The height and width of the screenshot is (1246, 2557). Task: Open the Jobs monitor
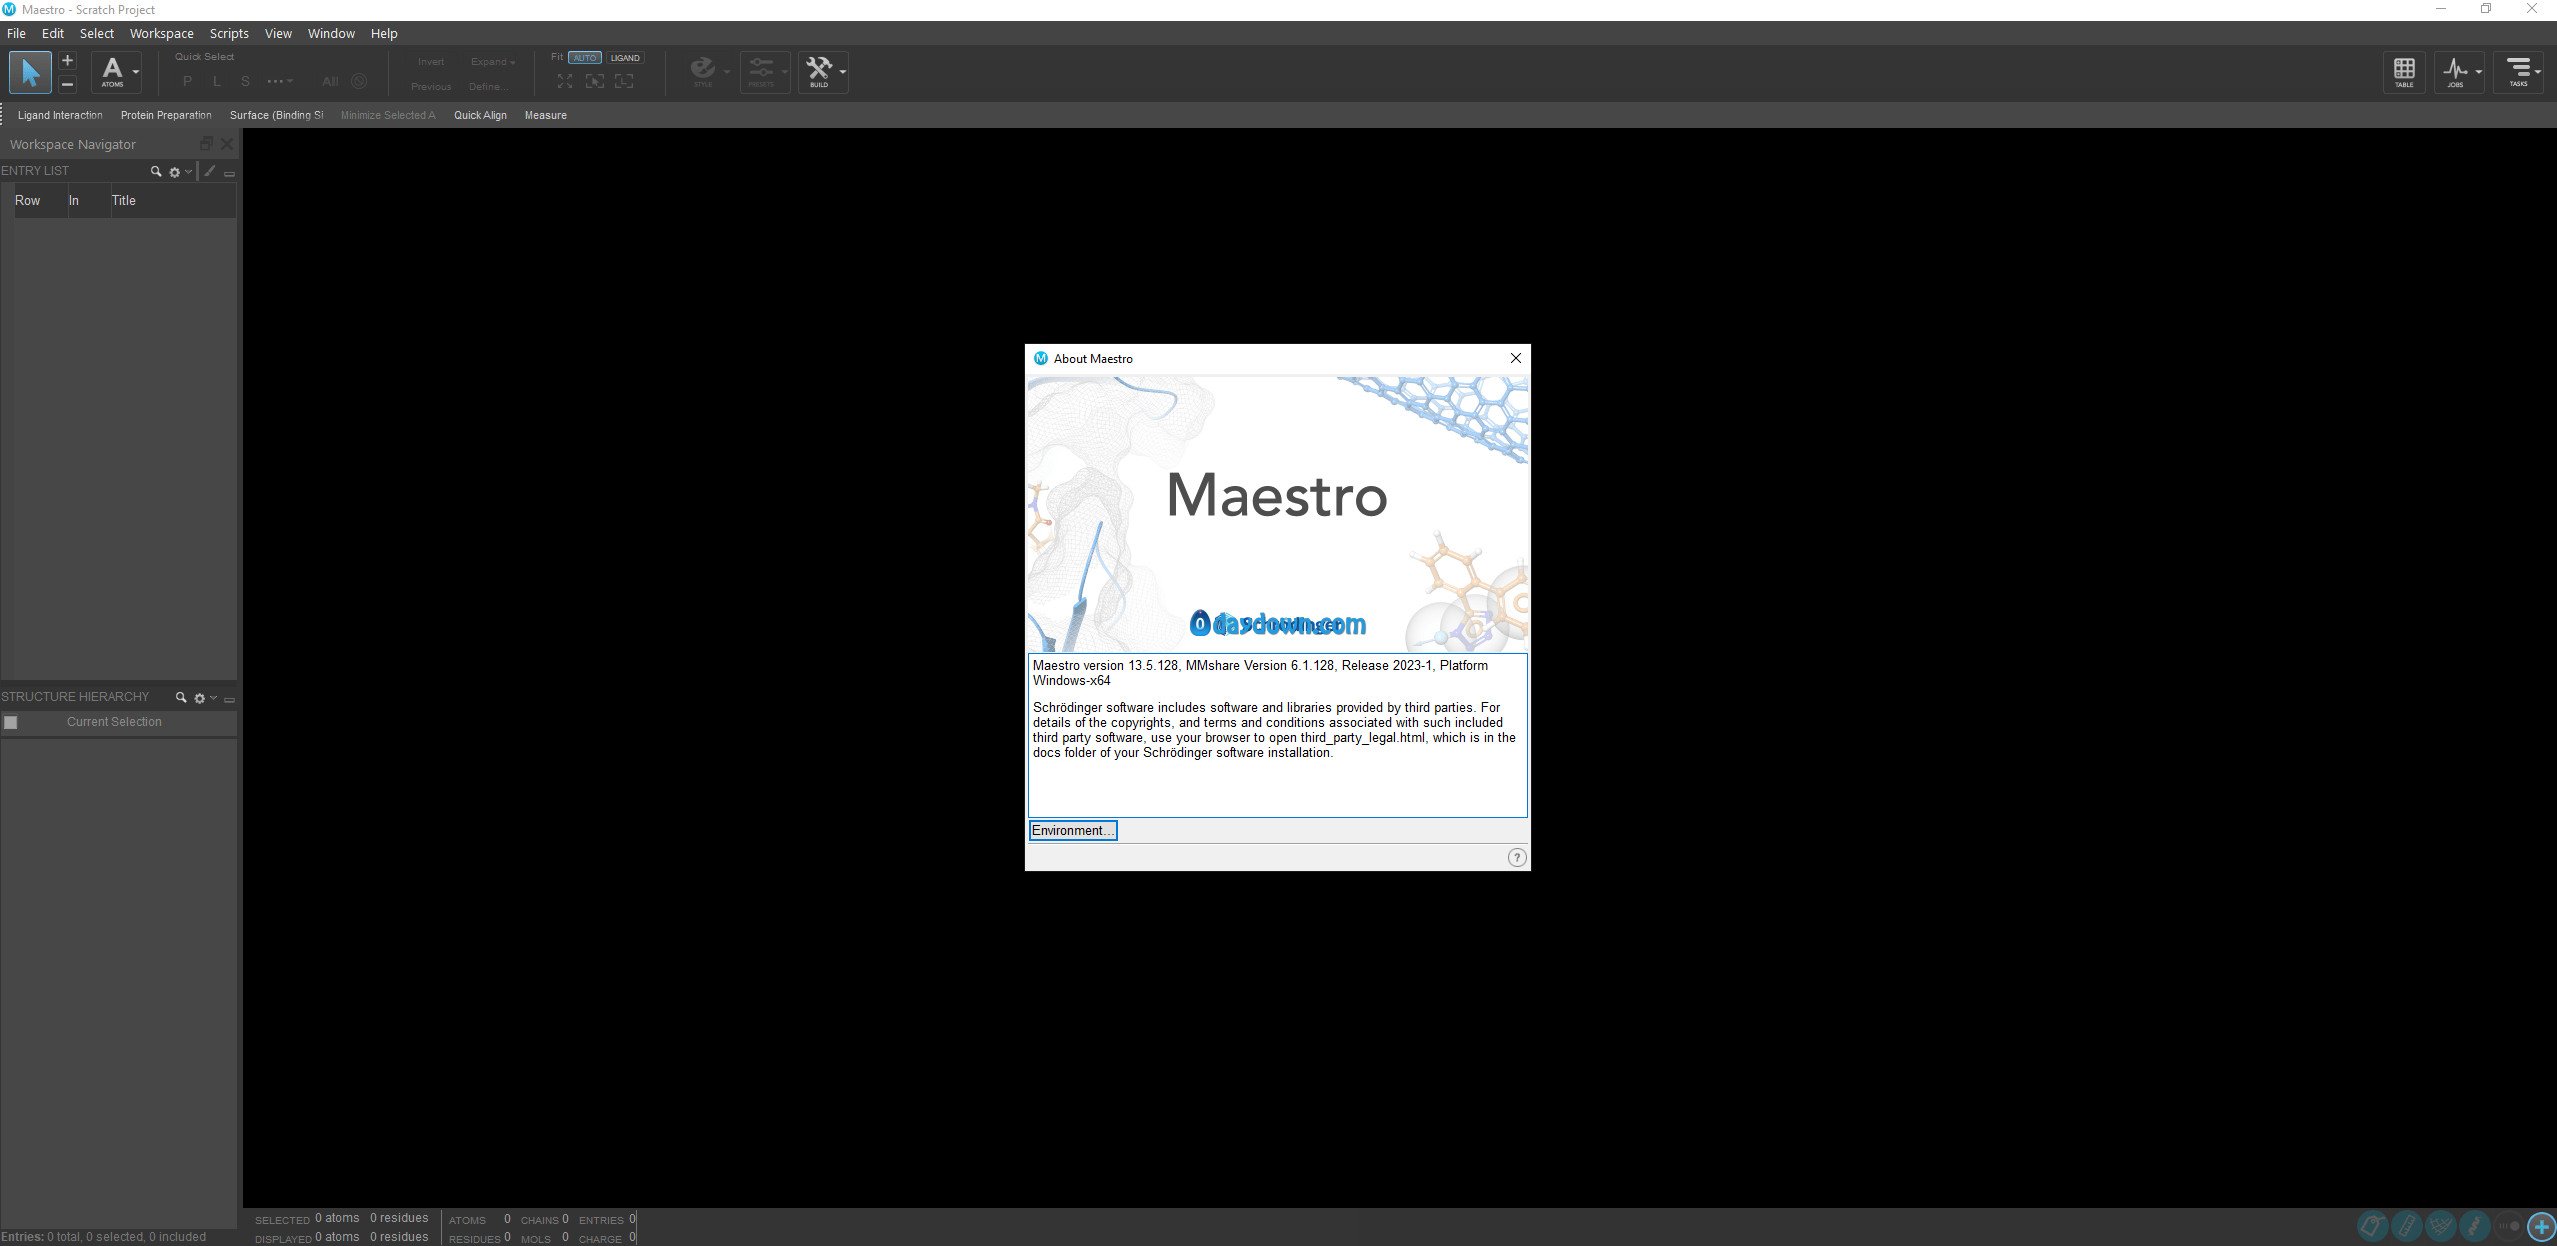pyautogui.click(x=2455, y=72)
